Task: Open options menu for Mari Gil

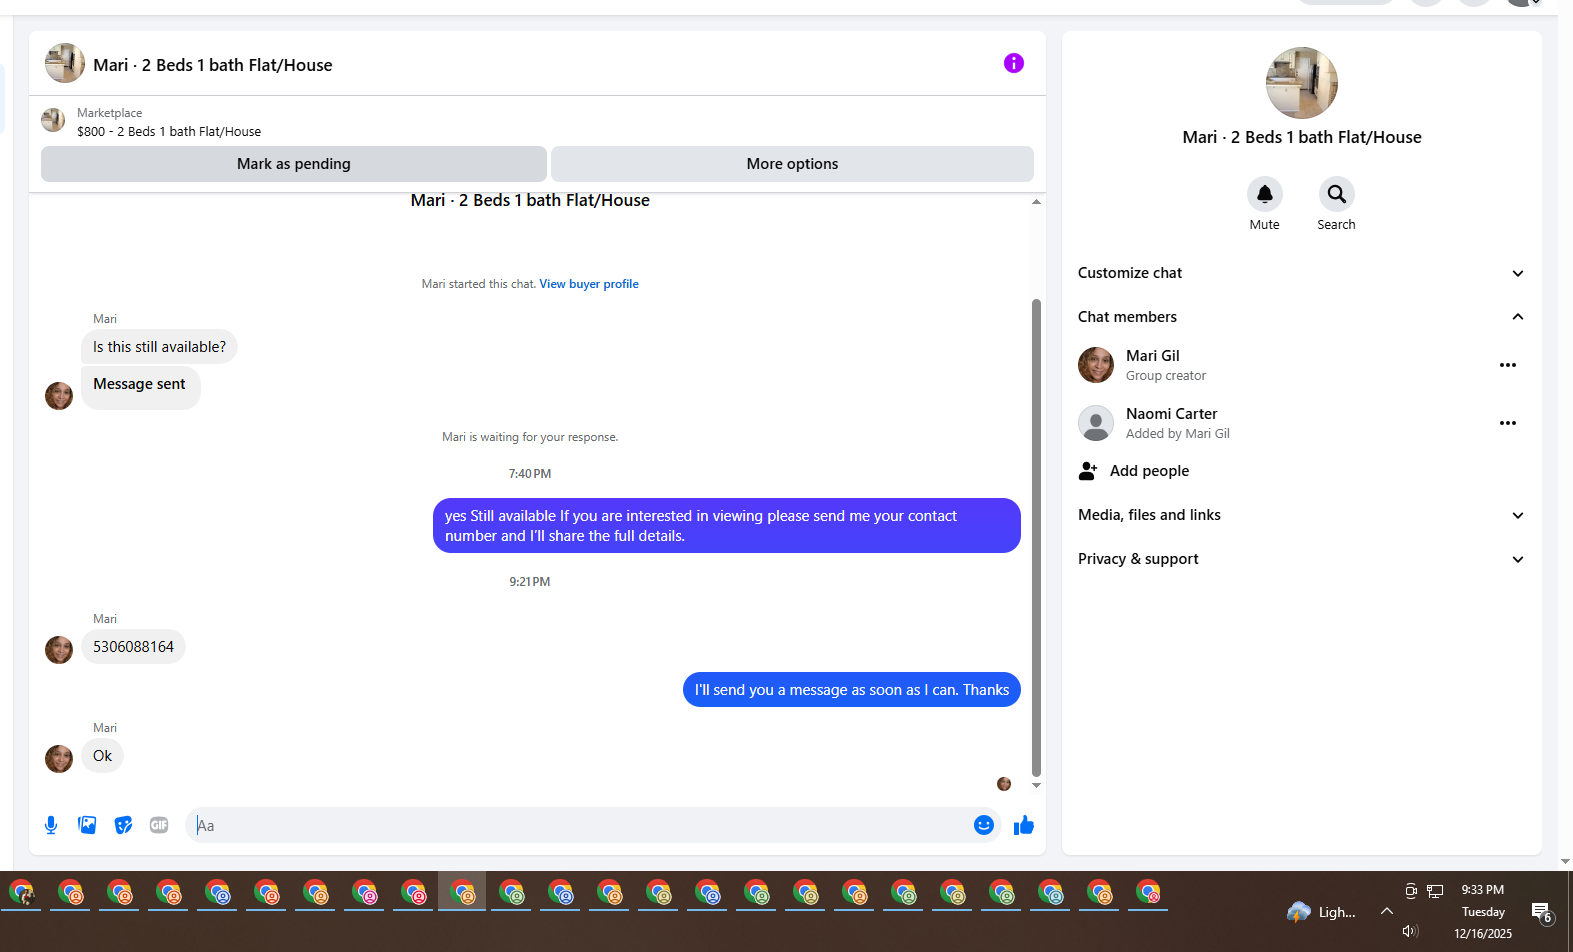Action: [x=1507, y=365]
